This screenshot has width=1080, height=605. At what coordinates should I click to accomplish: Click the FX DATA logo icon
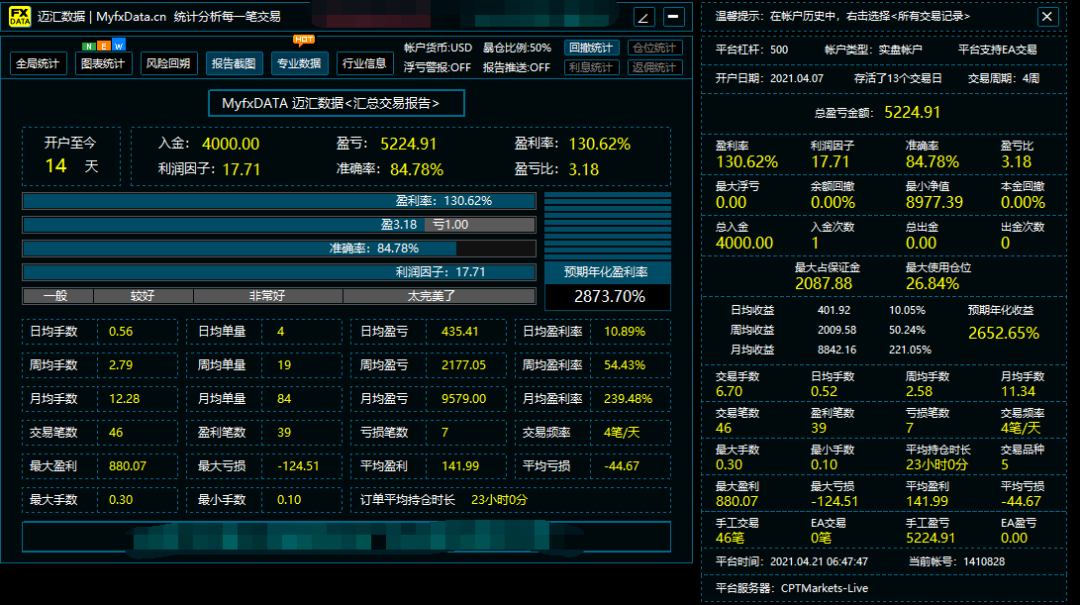coord(19,16)
